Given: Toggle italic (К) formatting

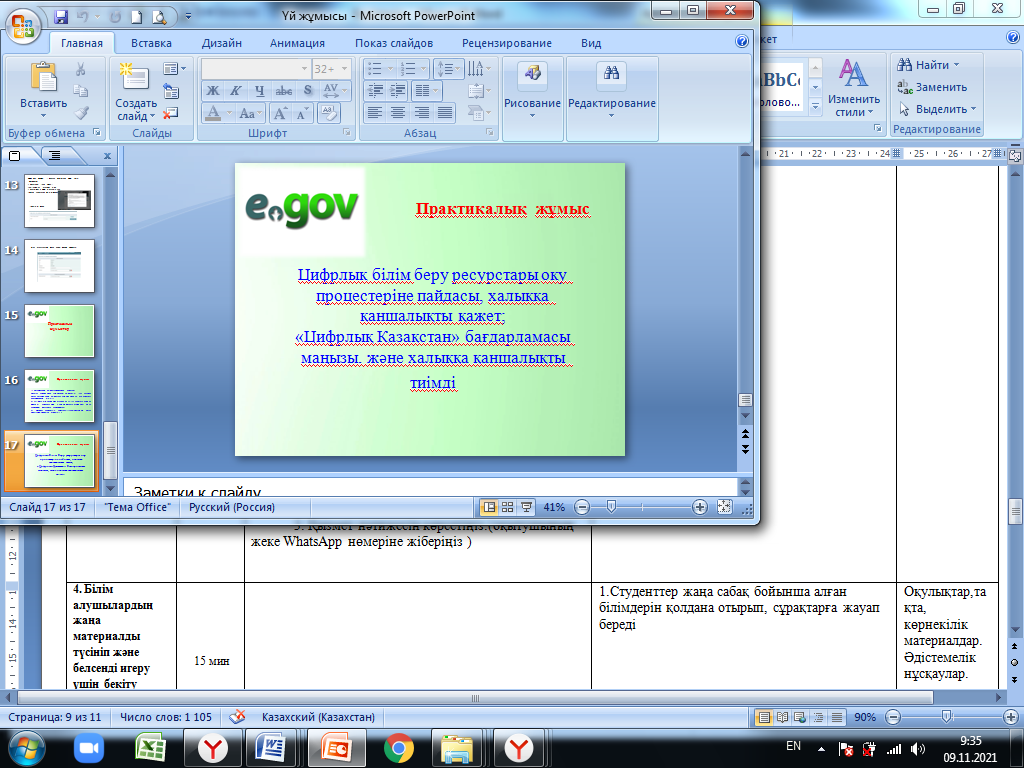Looking at the screenshot, I should (x=236, y=91).
